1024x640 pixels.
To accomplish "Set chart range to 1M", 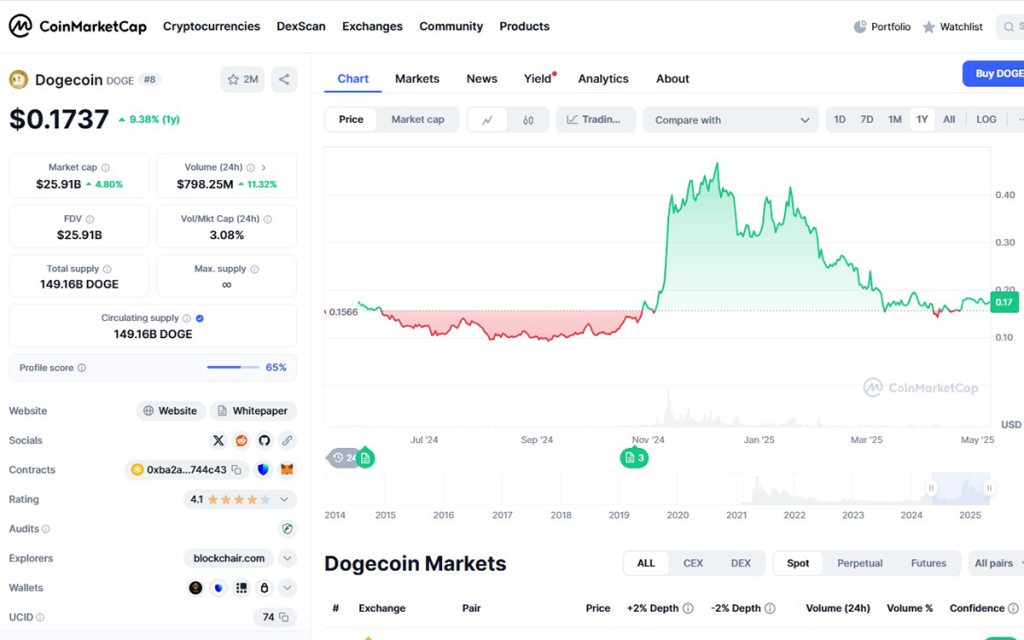I will pos(895,120).
